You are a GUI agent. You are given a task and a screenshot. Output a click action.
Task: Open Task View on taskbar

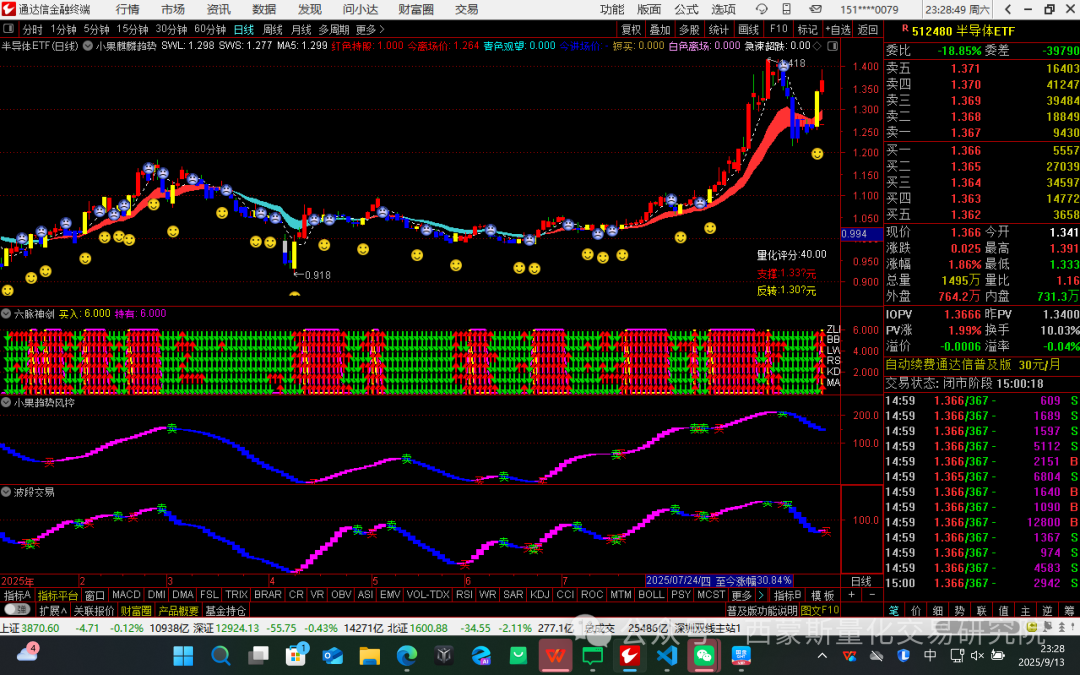258,655
